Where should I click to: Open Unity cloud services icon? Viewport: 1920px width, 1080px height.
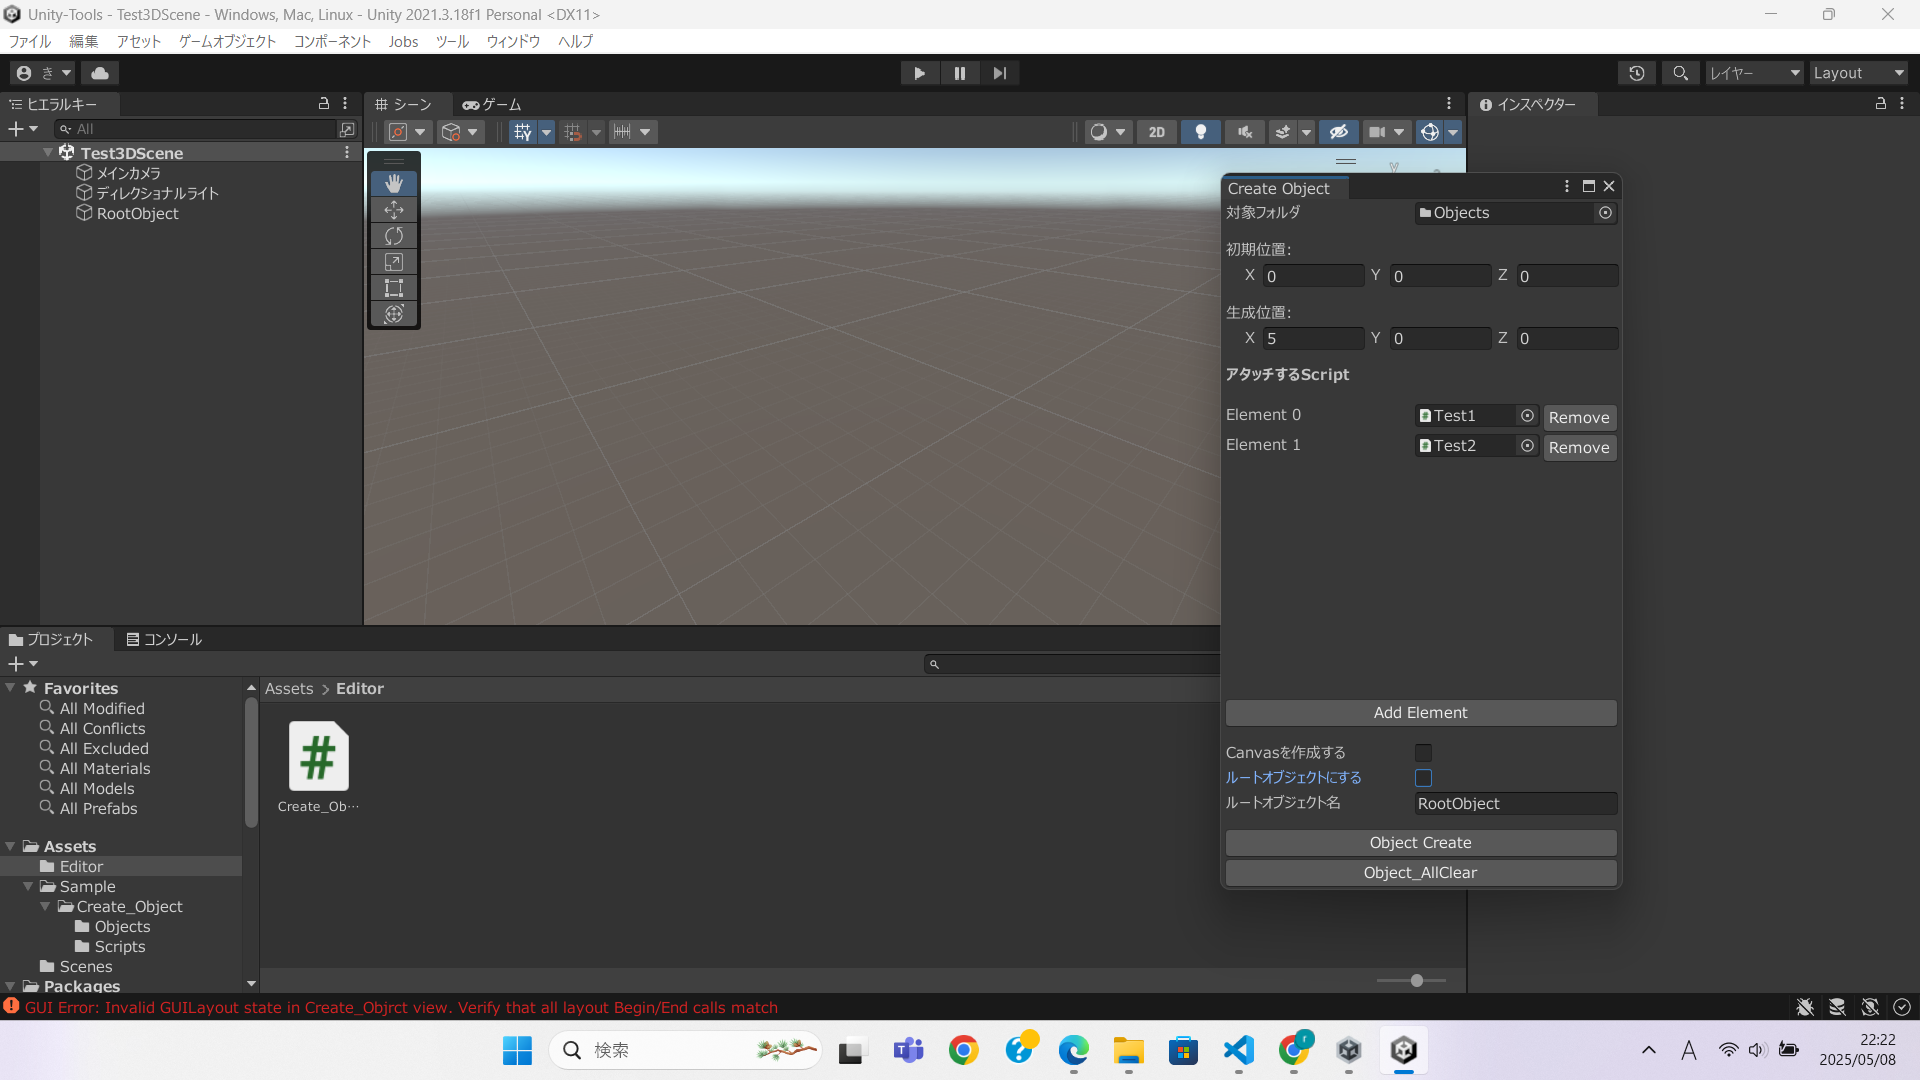click(x=100, y=73)
